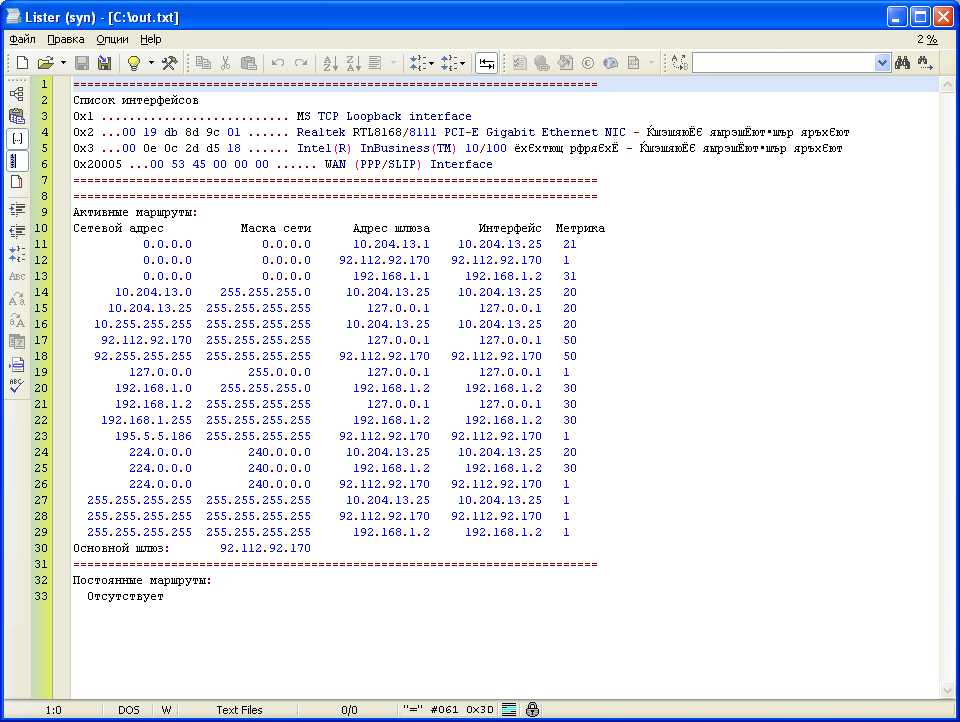Click the ABC checkmark spell-check icon
This screenshot has height=722, width=960.
17,386
